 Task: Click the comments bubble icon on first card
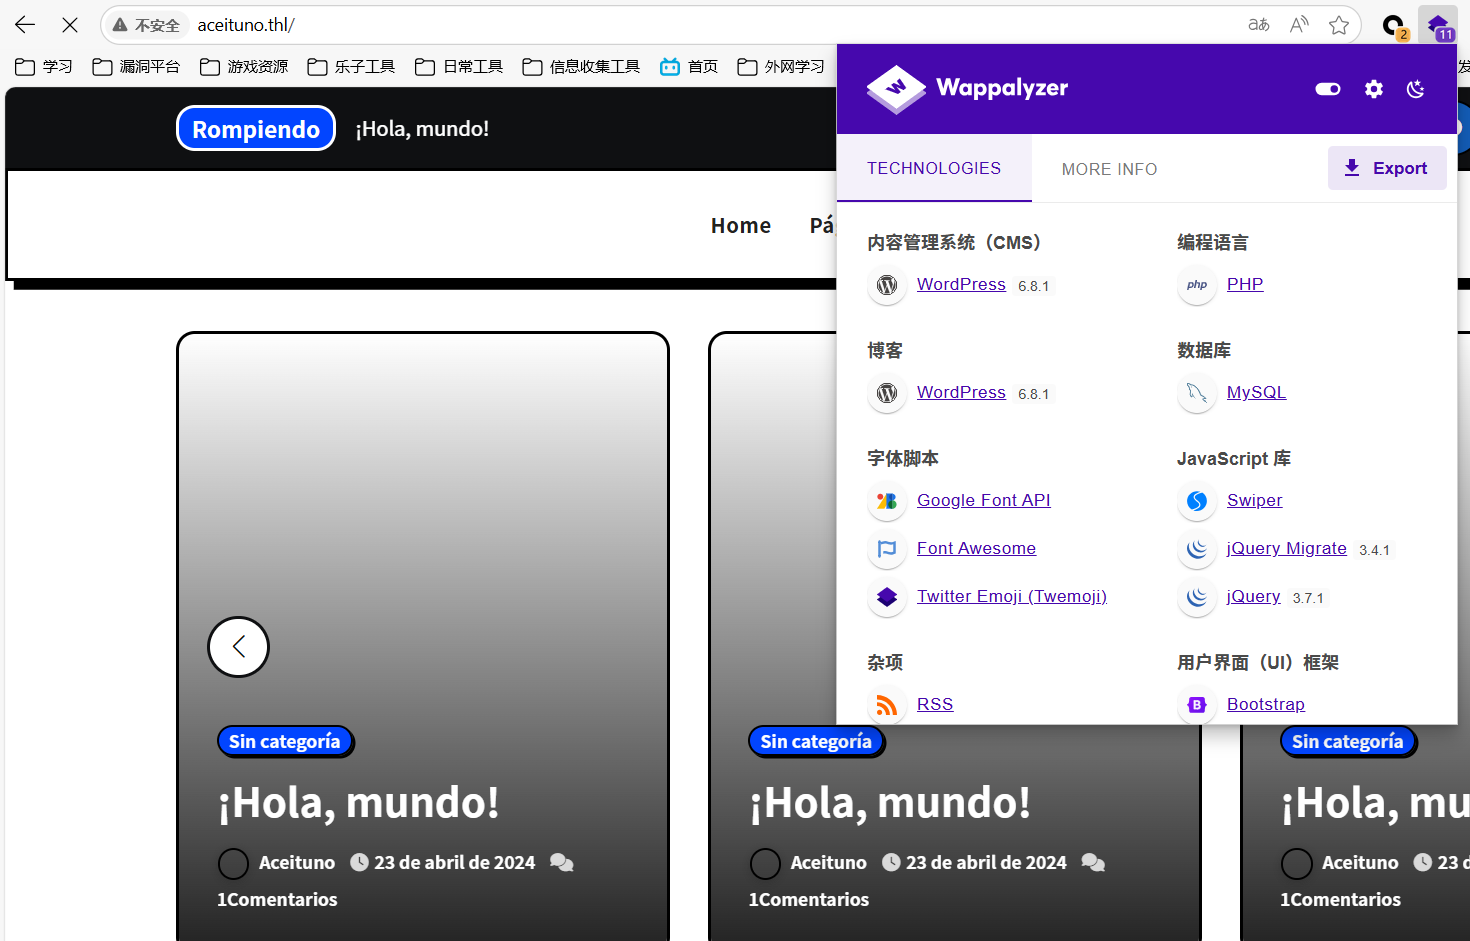pyautogui.click(x=562, y=863)
